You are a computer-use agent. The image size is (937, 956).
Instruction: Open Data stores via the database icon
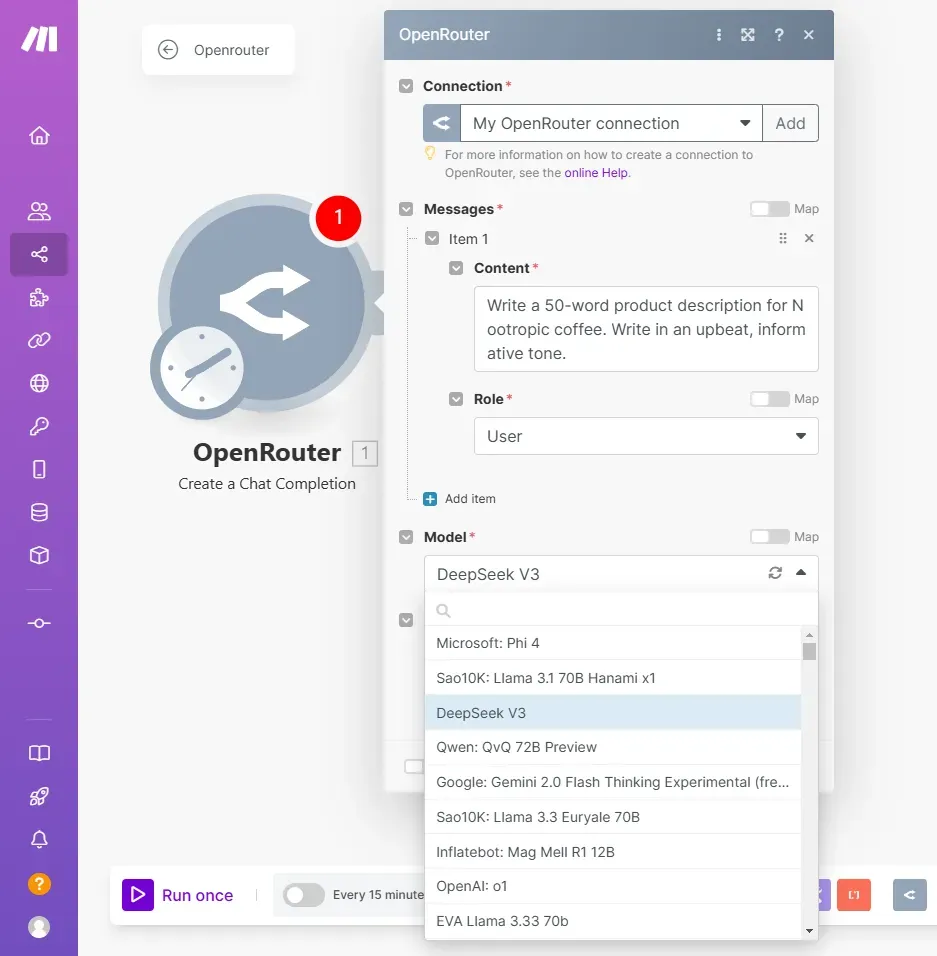click(39, 513)
